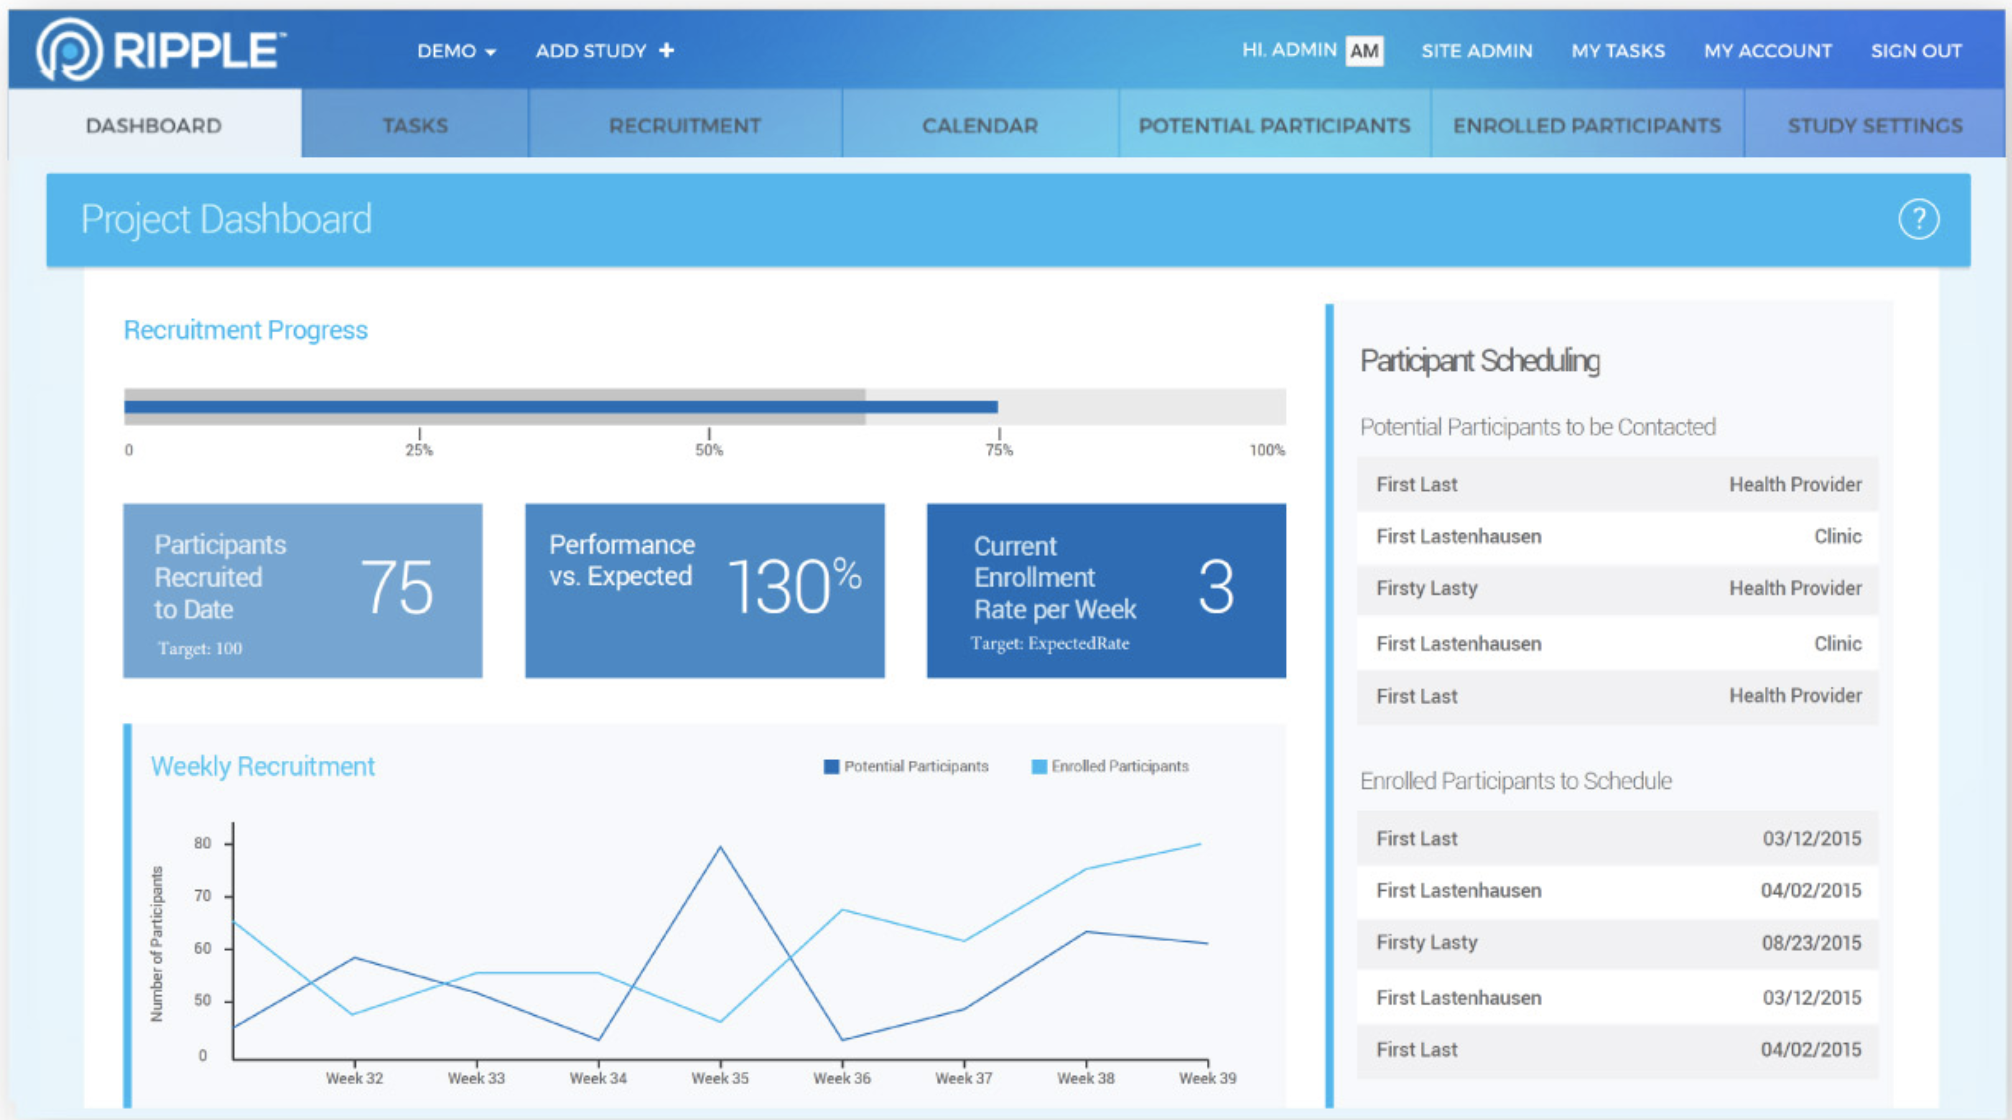The width and height of the screenshot is (2012, 1120).
Task: Go to the Calendar tab
Action: tap(980, 125)
